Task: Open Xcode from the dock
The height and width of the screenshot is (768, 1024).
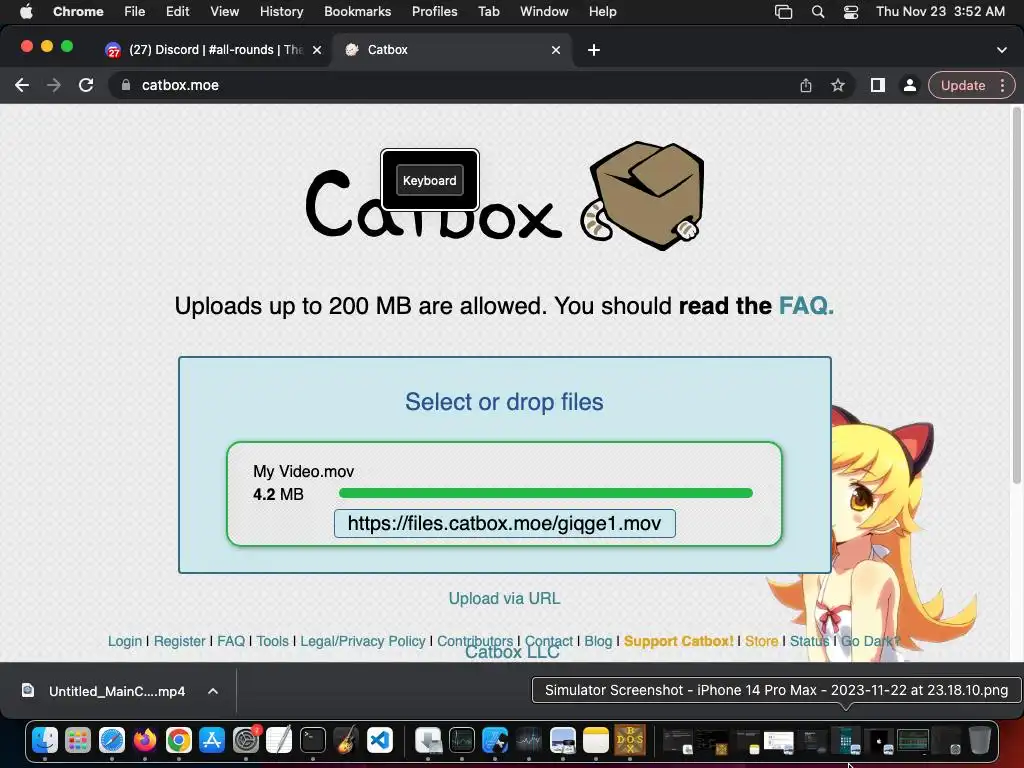Action: tap(495, 741)
